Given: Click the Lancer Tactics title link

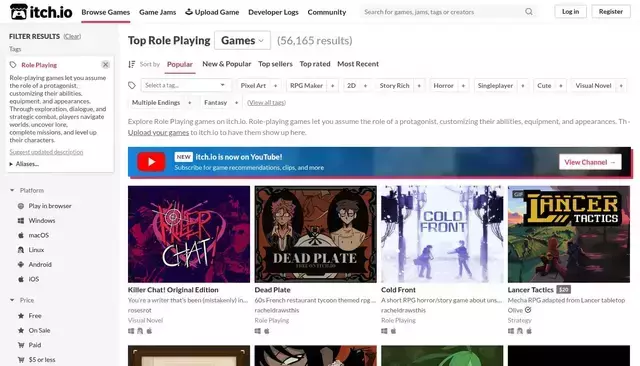Looking at the screenshot, I should (x=531, y=290).
